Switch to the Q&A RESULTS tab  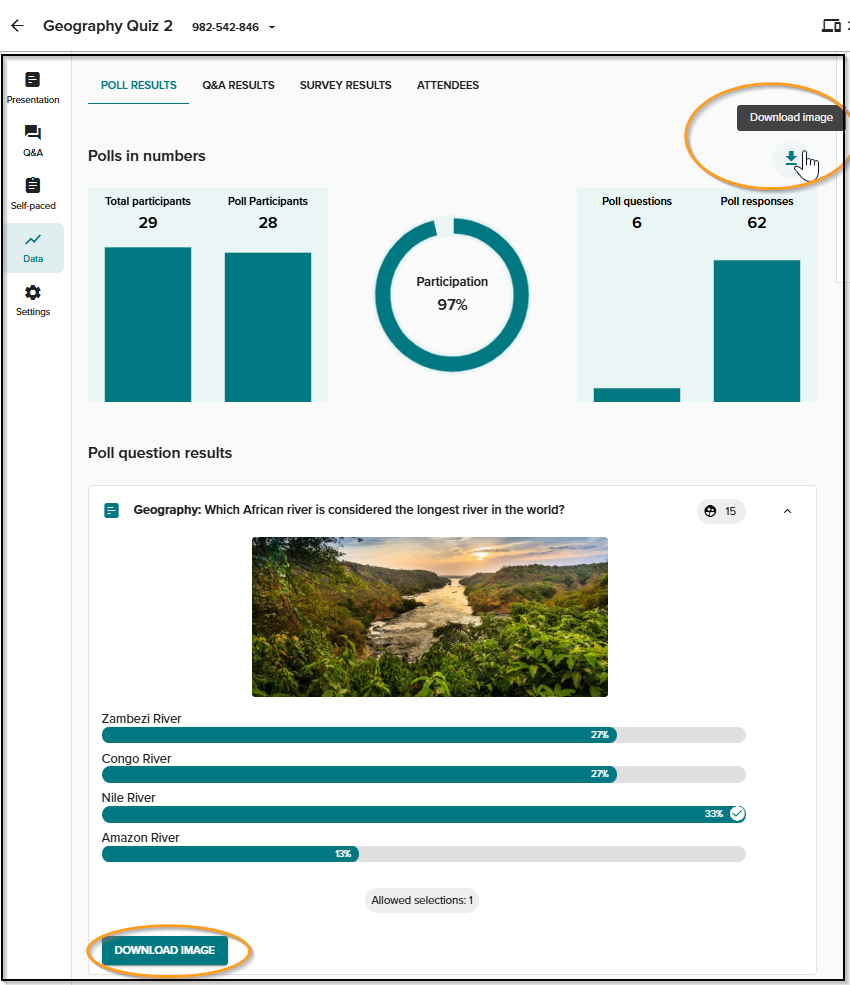pyautogui.click(x=238, y=85)
